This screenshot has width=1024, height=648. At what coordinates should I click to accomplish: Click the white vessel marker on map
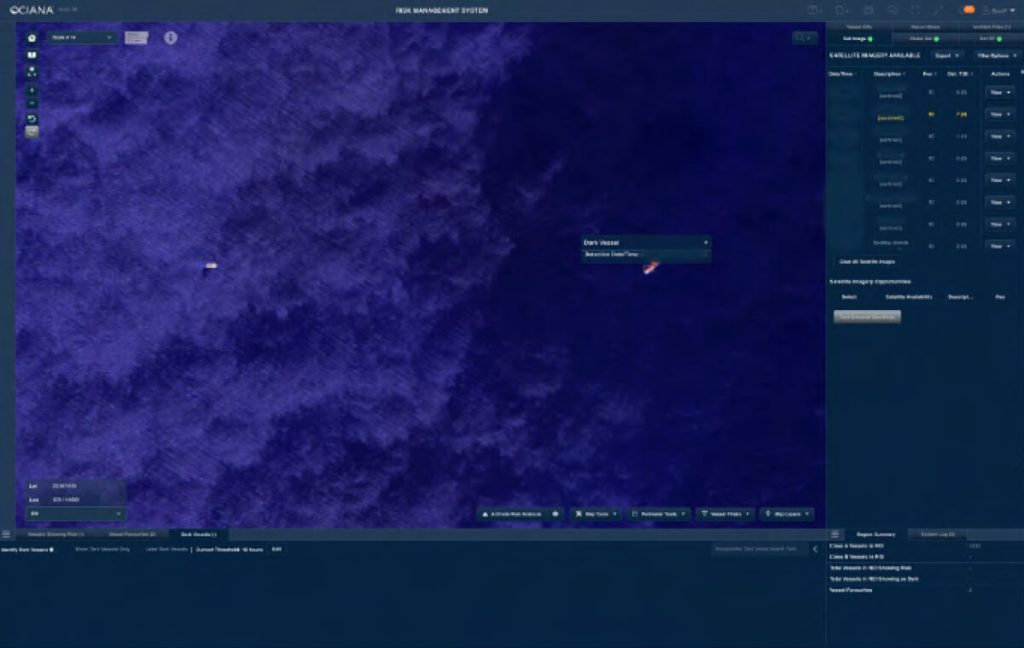[x=210, y=266]
